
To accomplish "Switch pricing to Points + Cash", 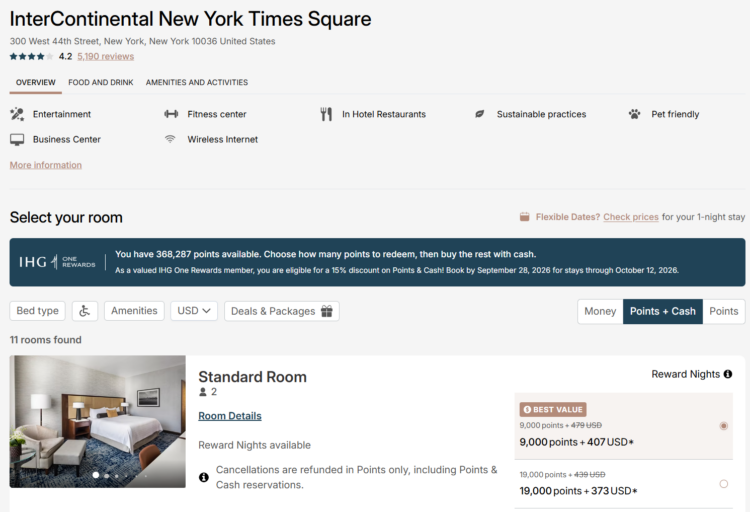I will (662, 312).
